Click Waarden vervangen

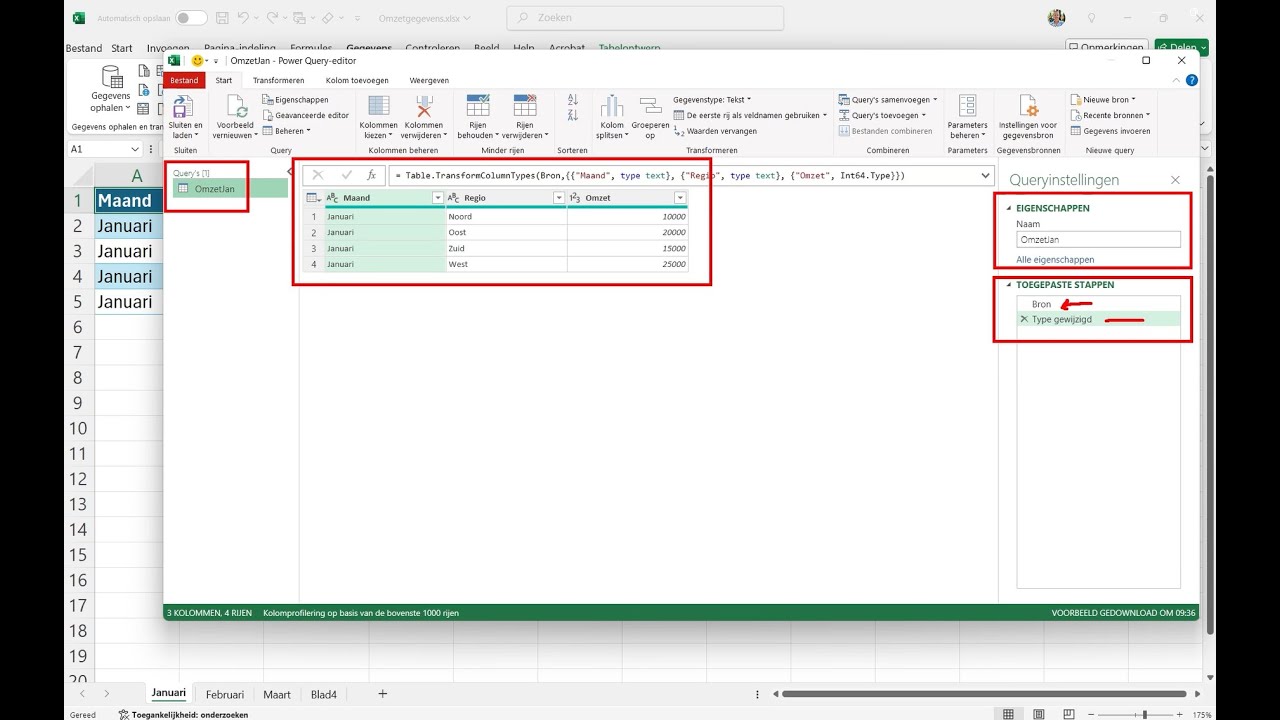pos(715,131)
